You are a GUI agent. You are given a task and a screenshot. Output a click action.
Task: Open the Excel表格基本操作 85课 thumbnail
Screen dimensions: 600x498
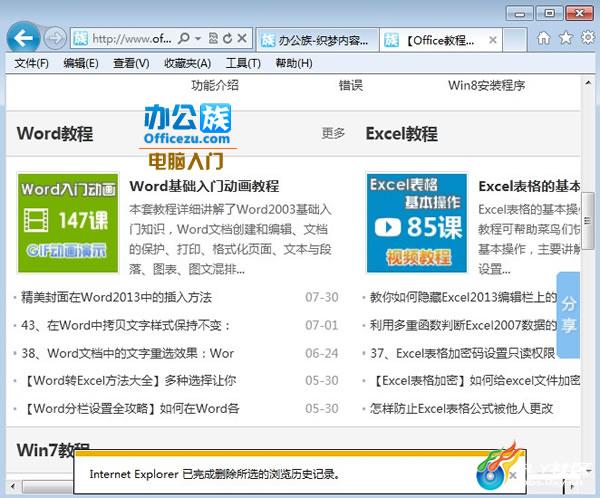pyautogui.click(x=417, y=223)
